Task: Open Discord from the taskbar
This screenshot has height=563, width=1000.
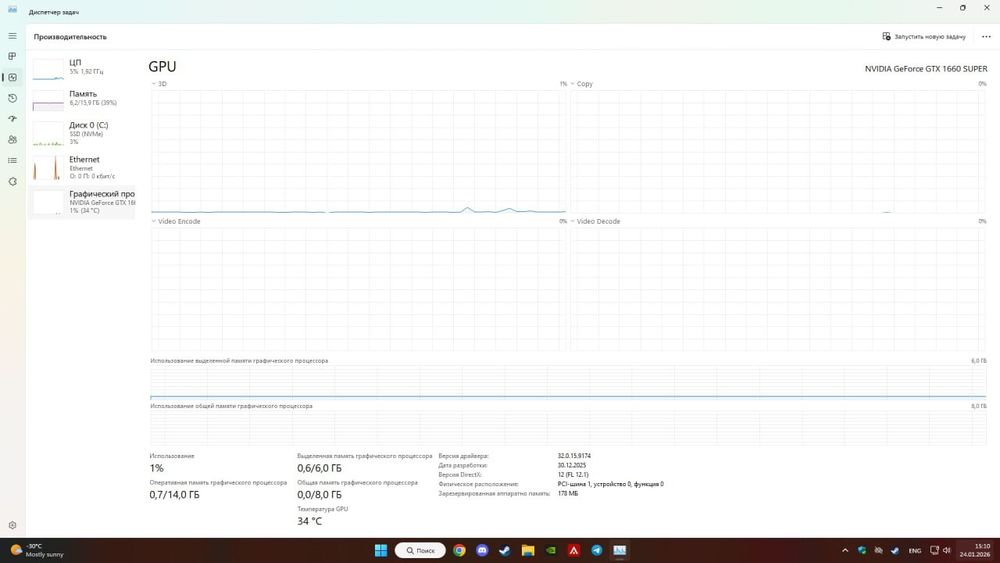Action: pos(482,550)
